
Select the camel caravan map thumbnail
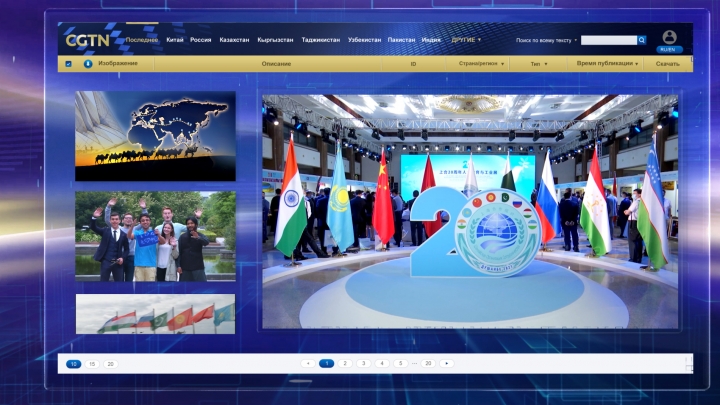(x=155, y=136)
